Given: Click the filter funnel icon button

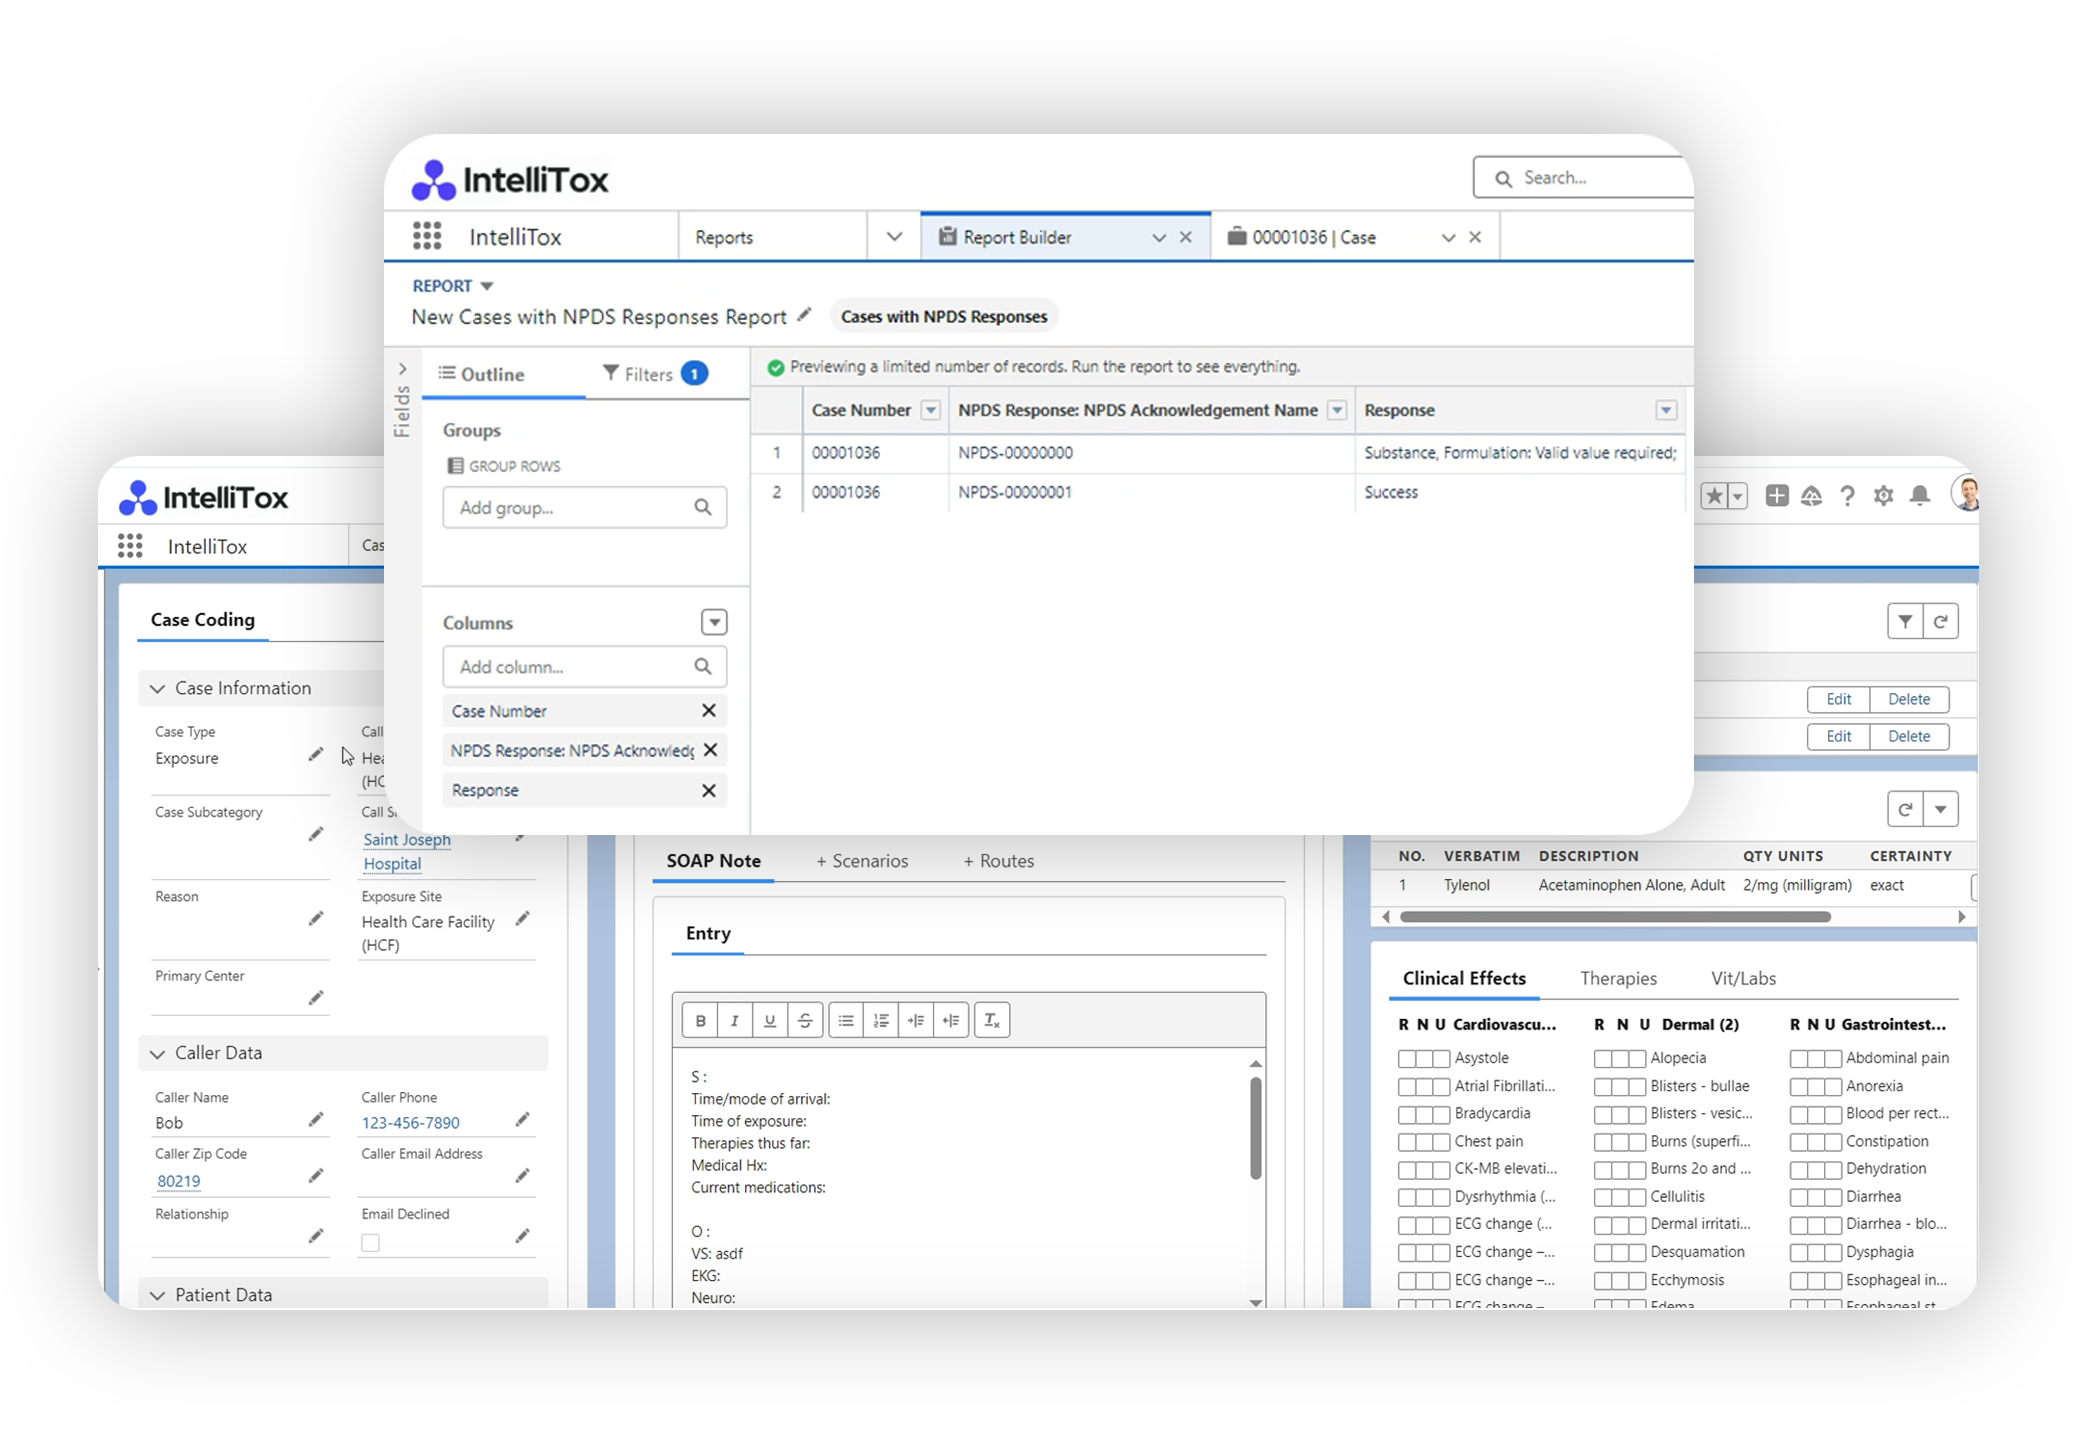Looking at the screenshot, I should click(1905, 621).
